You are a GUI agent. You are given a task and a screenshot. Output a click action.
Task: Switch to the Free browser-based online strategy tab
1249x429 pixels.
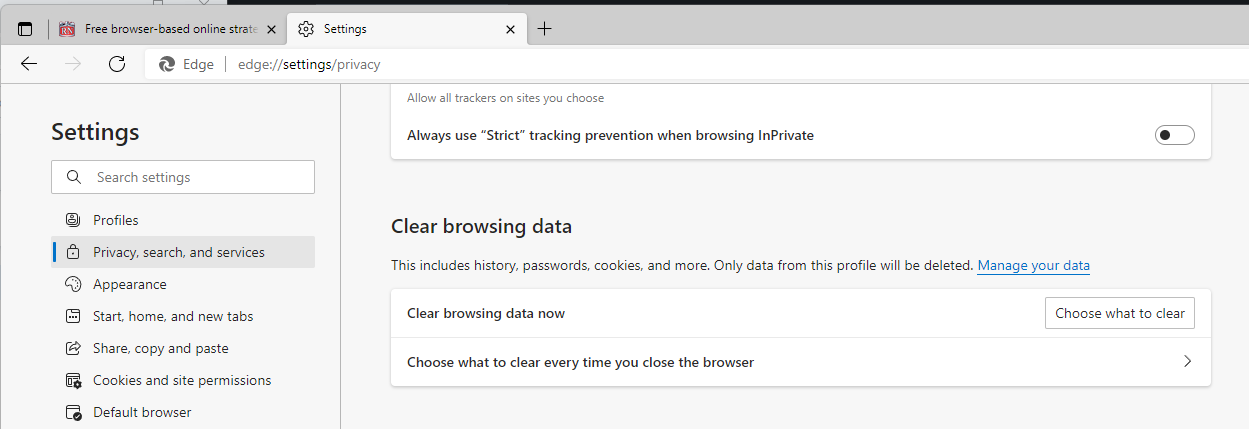point(167,29)
